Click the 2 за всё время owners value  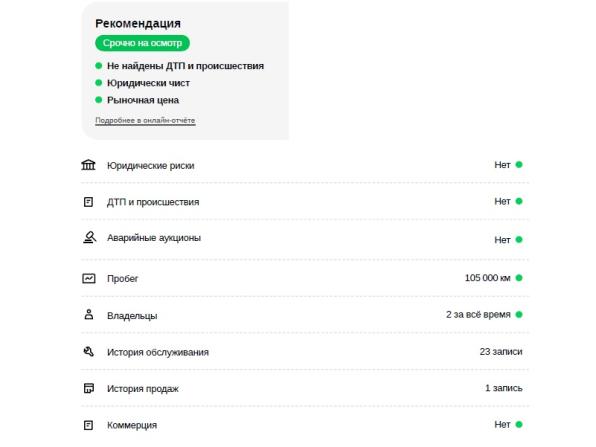pyautogui.click(x=478, y=315)
